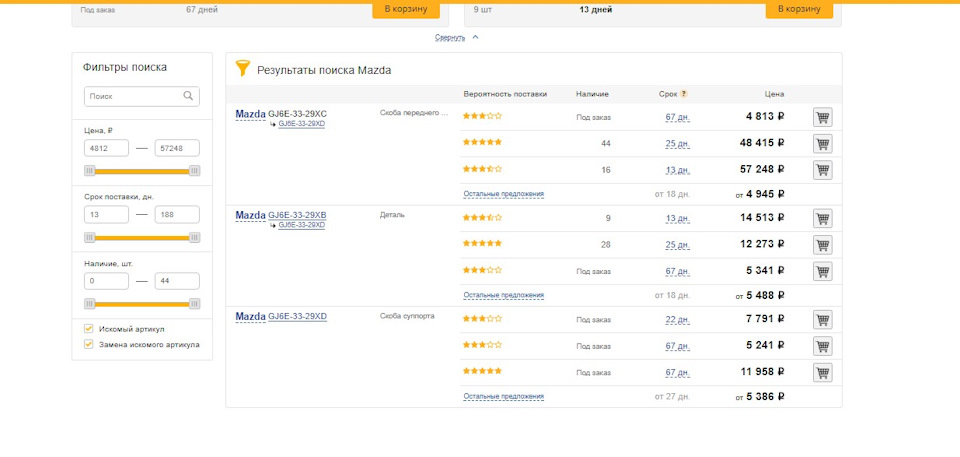The image size is (960, 457).
Task: Click the five-star rating for 48 415 ₽ offer
Action: 482,142
